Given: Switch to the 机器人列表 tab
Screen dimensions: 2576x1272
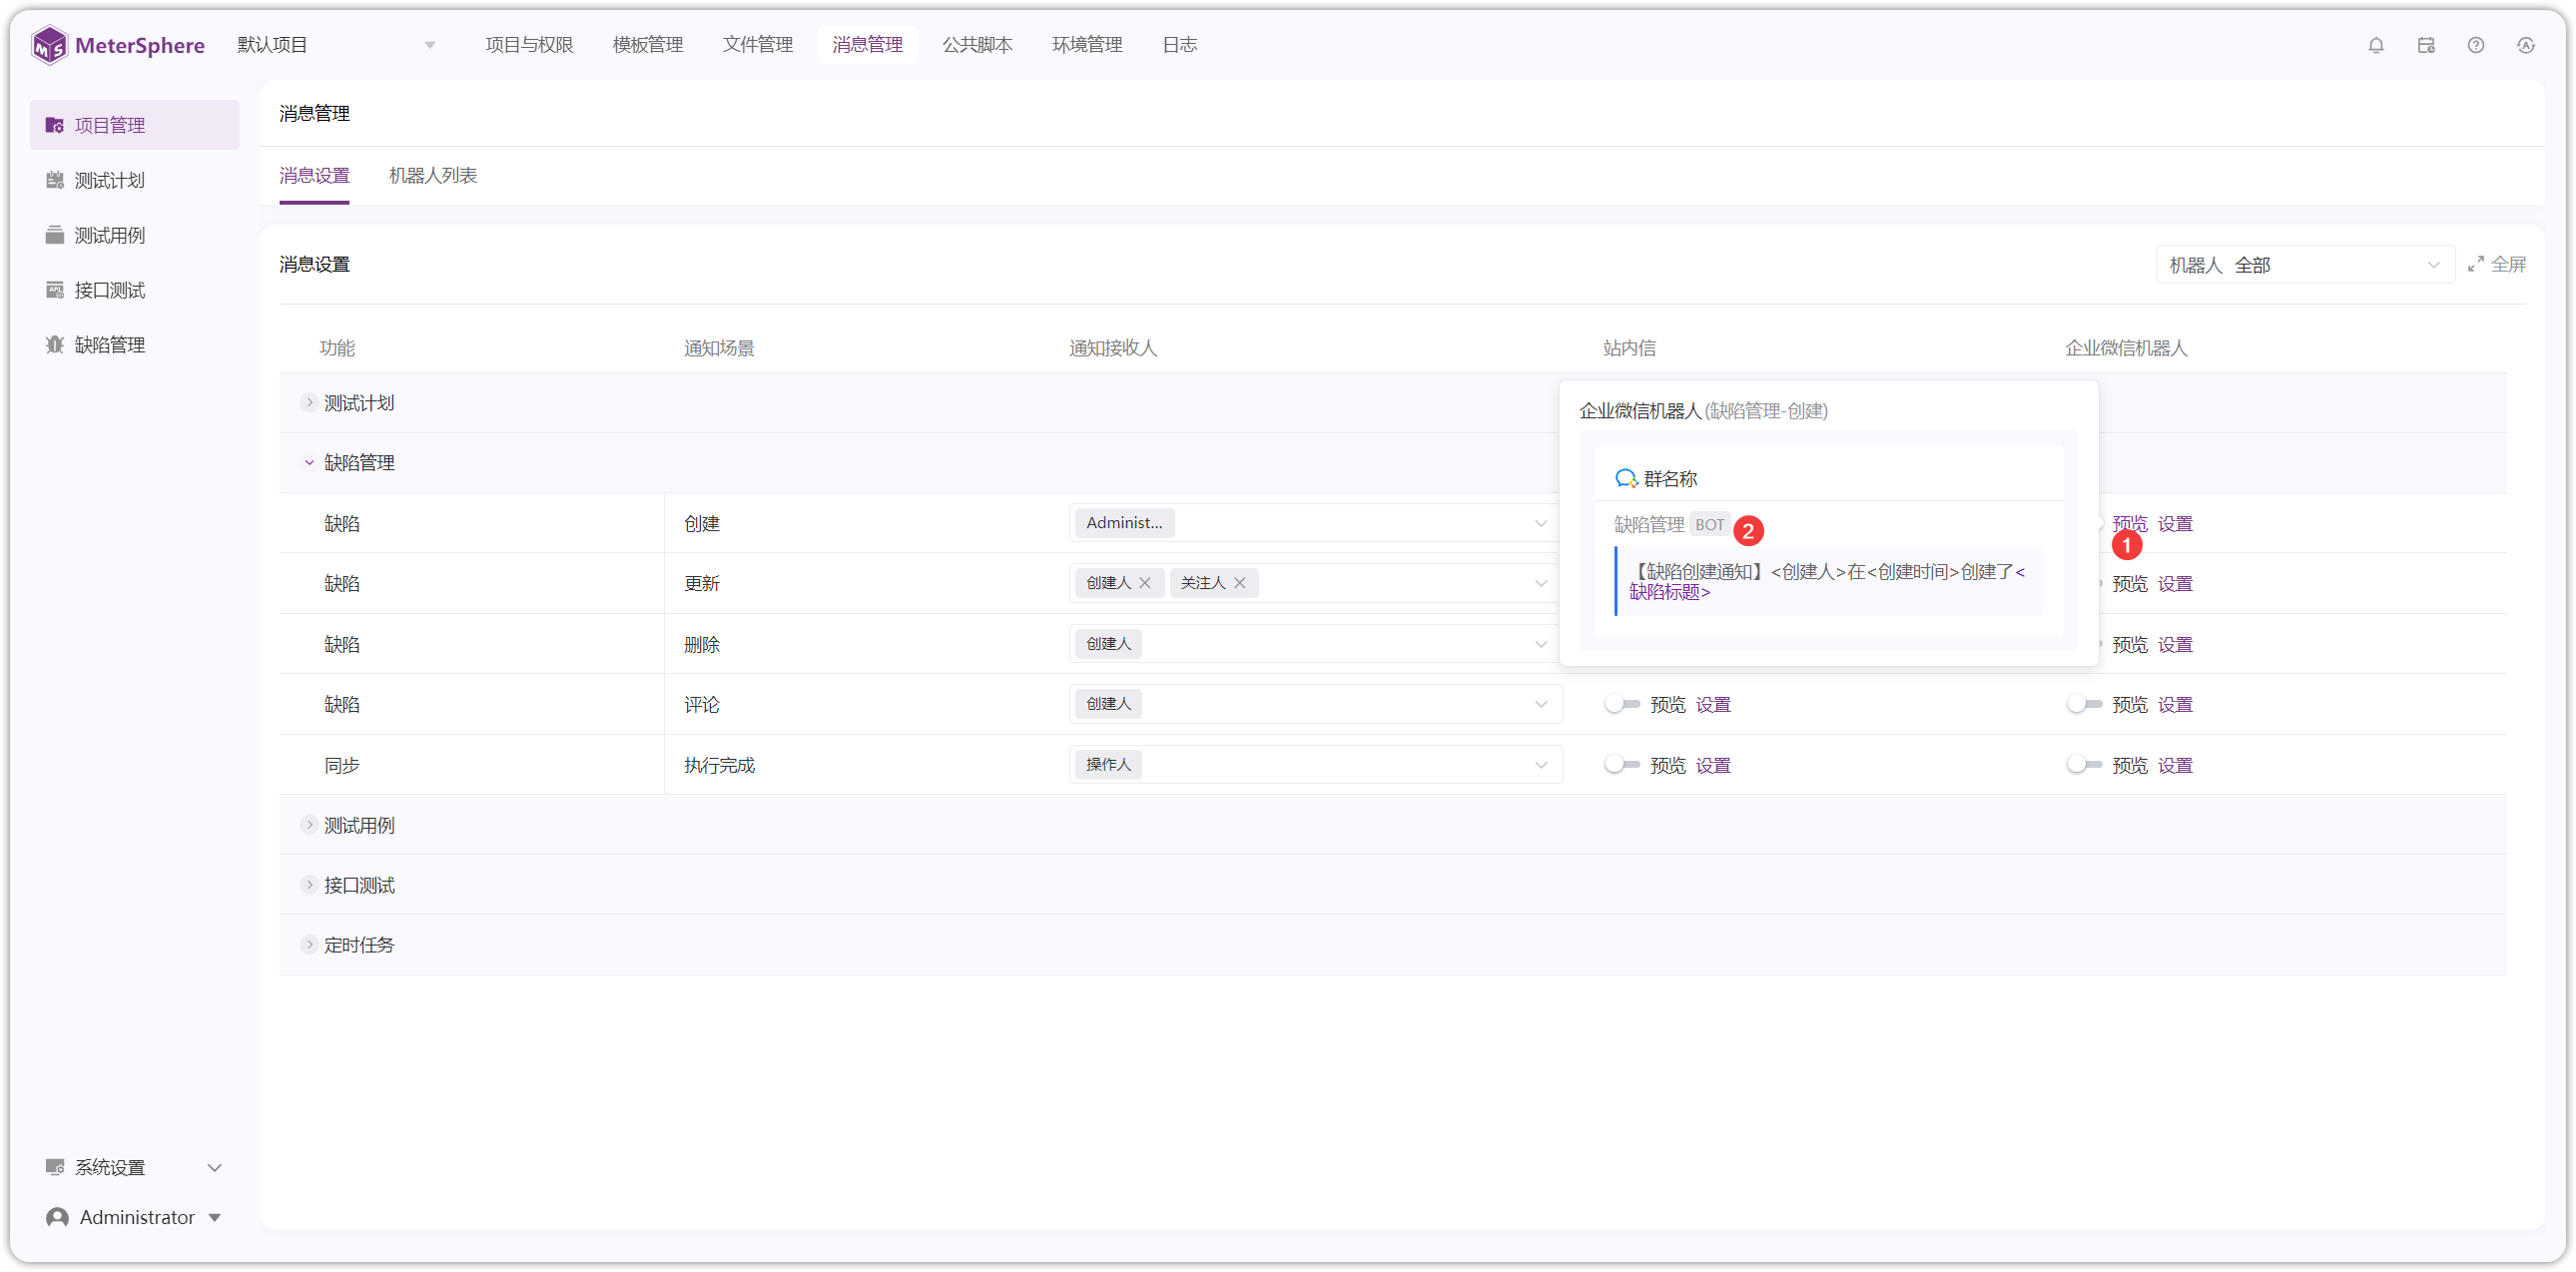Looking at the screenshot, I should point(433,176).
